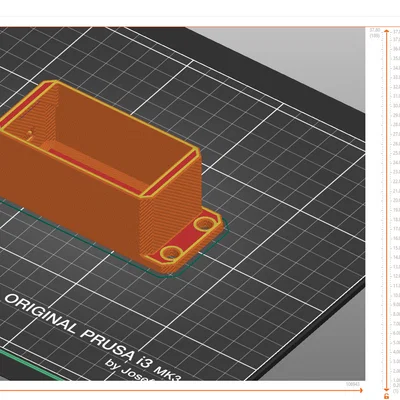Click the mounting hole at the flange's bottom corner
Image resolution: width=400 pixels, height=400 pixels.
172,253
